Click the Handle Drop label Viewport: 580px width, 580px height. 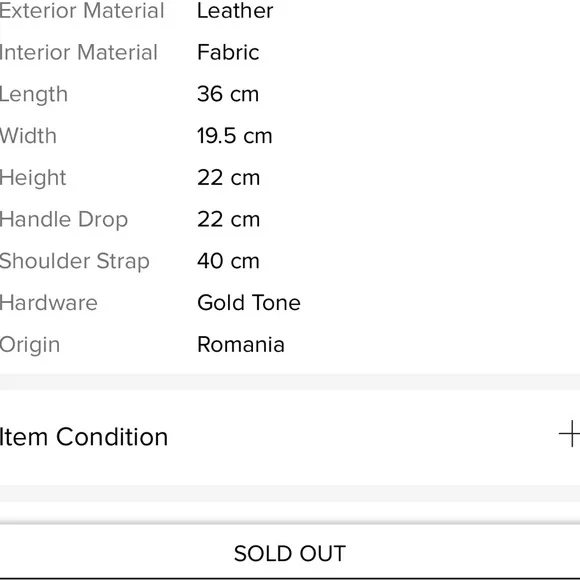pyautogui.click(x=64, y=220)
